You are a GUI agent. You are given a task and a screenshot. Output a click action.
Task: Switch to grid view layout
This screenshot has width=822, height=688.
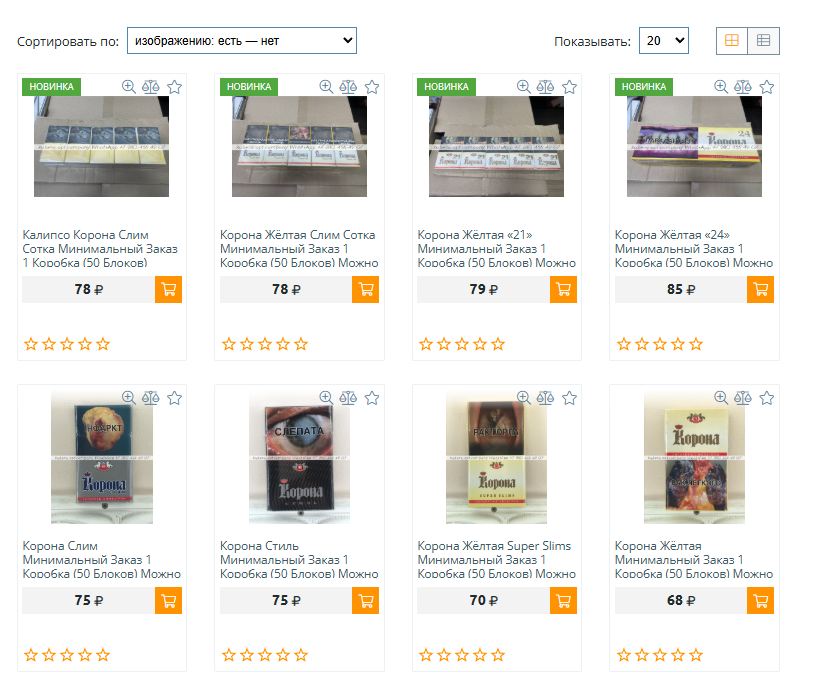(x=732, y=40)
